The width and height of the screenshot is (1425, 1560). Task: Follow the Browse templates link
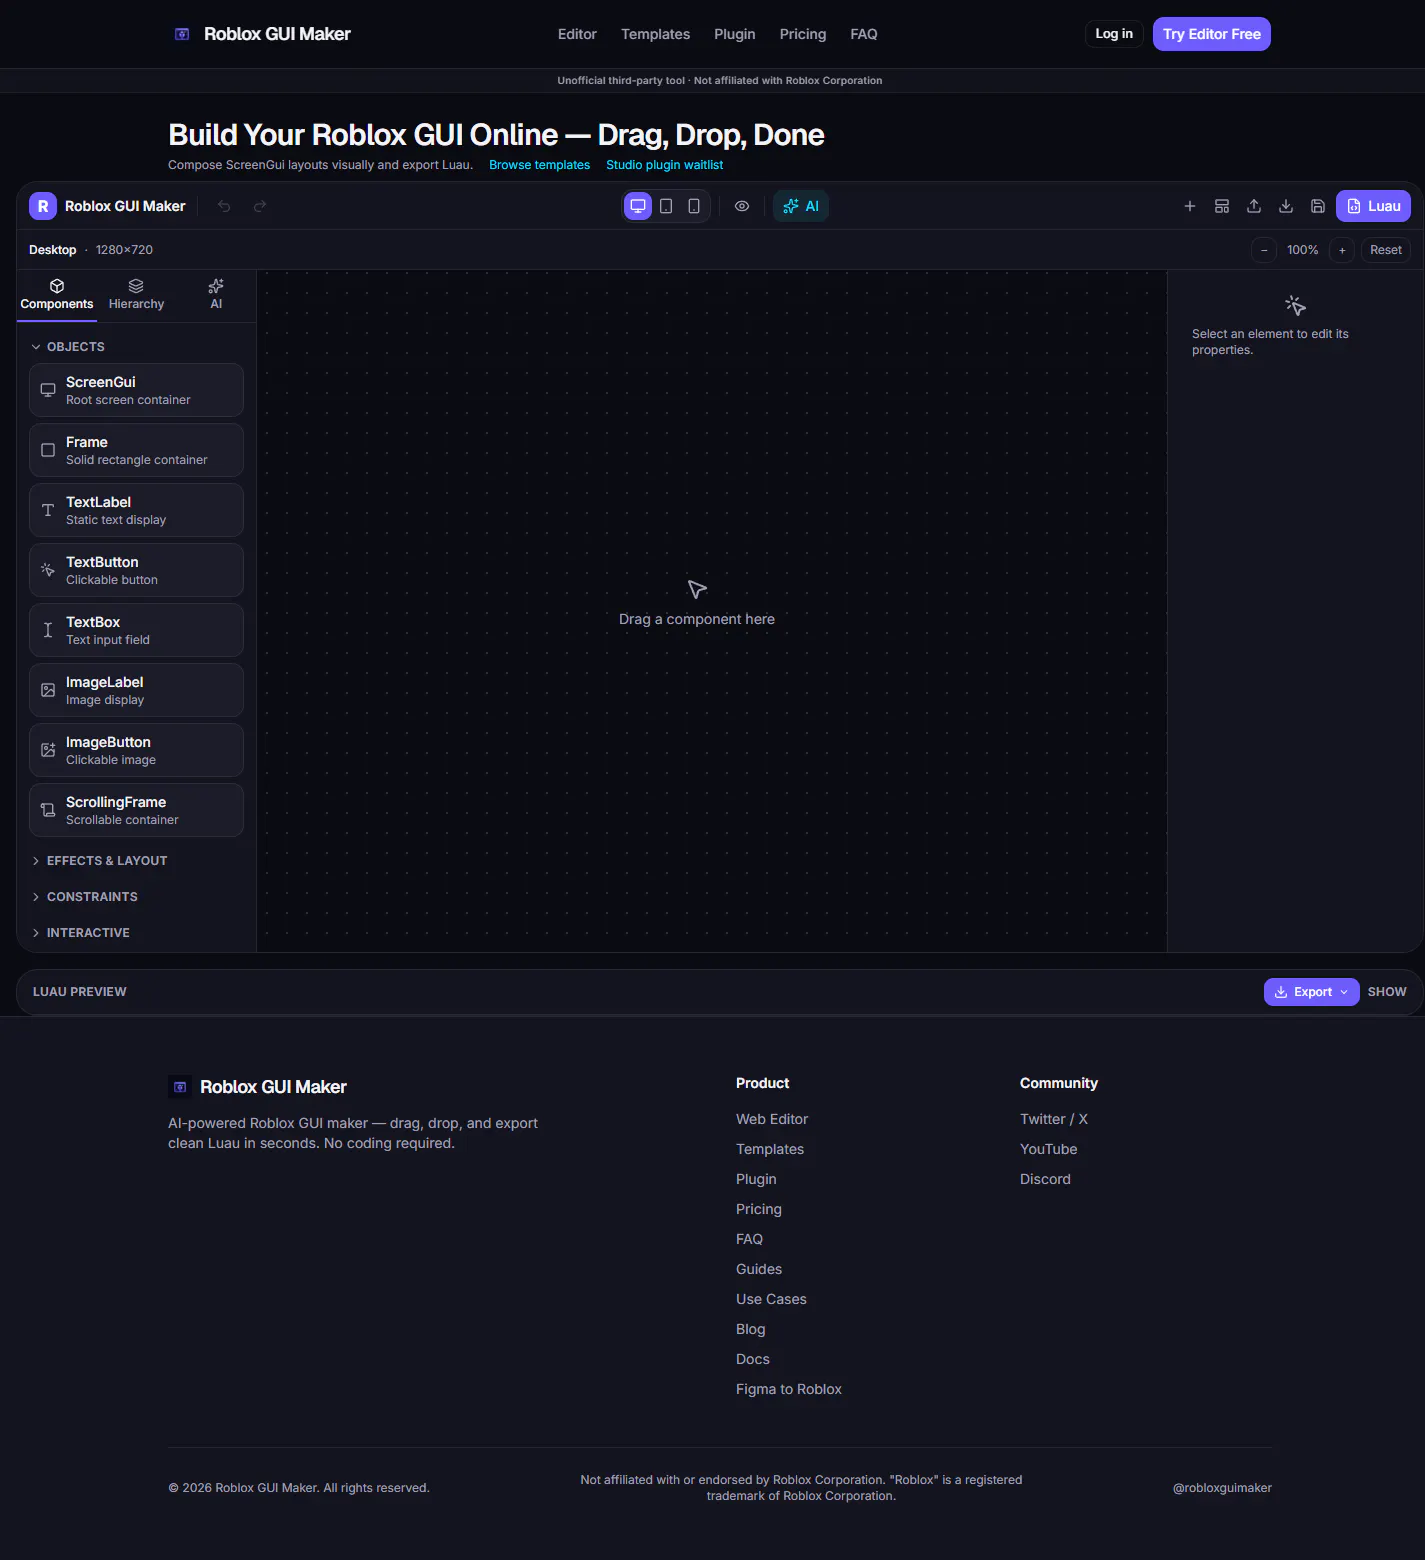(540, 165)
